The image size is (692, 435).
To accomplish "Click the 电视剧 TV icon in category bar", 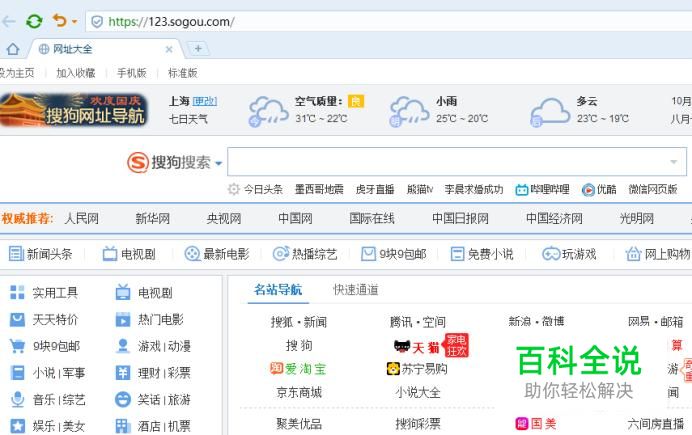I will coord(109,254).
